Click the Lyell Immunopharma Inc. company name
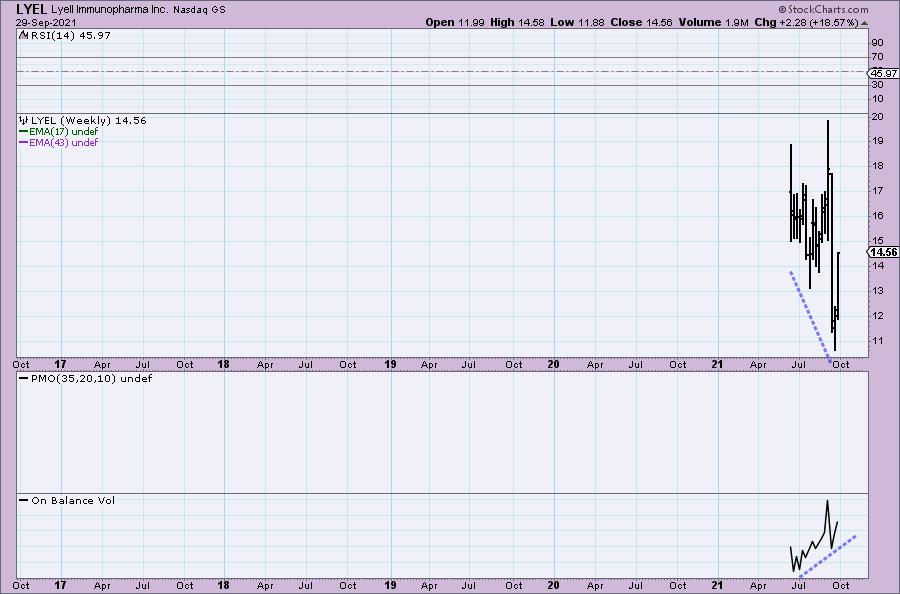The width and height of the screenshot is (900, 594). click(110, 10)
